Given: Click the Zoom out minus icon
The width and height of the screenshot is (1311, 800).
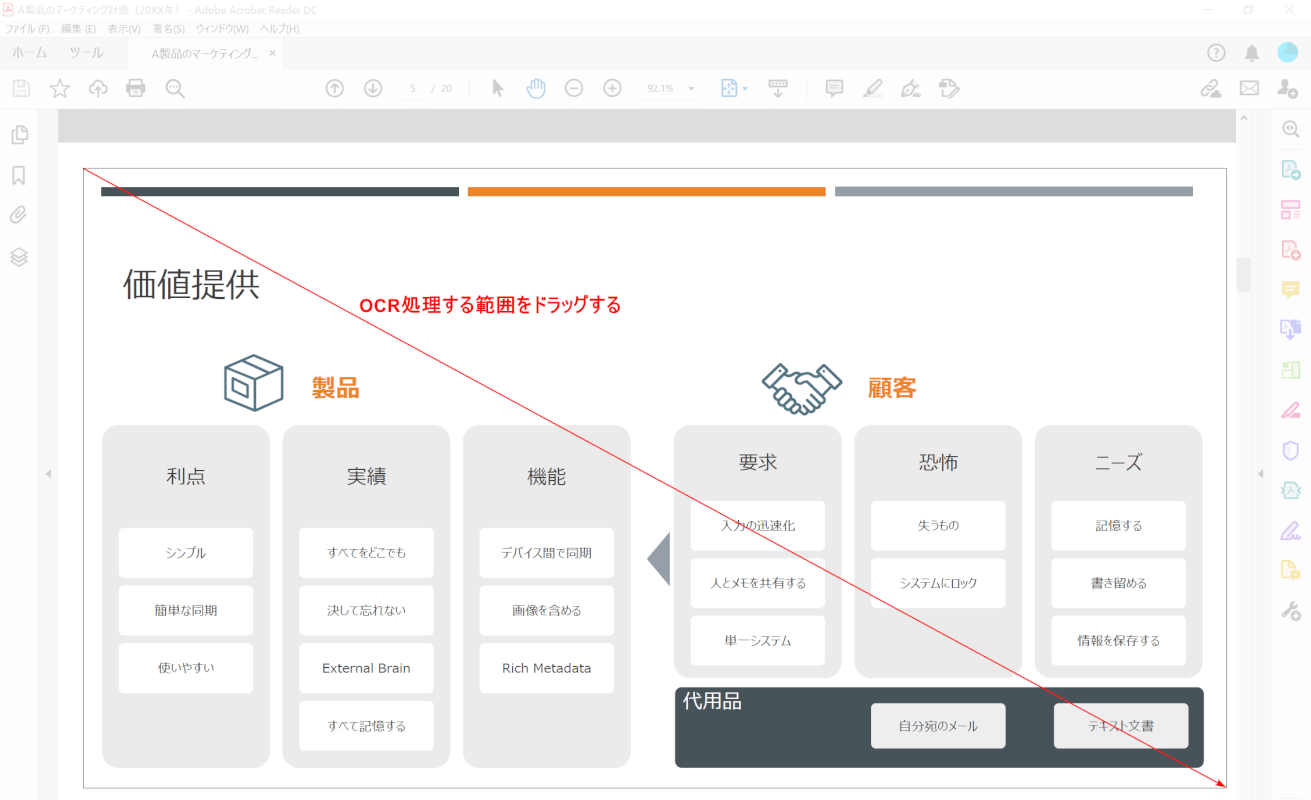Looking at the screenshot, I should click(x=574, y=88).
